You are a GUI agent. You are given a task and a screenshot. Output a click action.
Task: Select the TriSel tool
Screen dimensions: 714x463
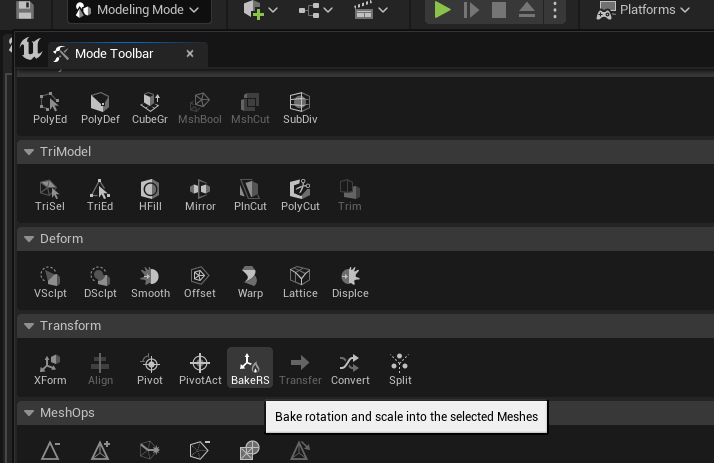point(50,195)
